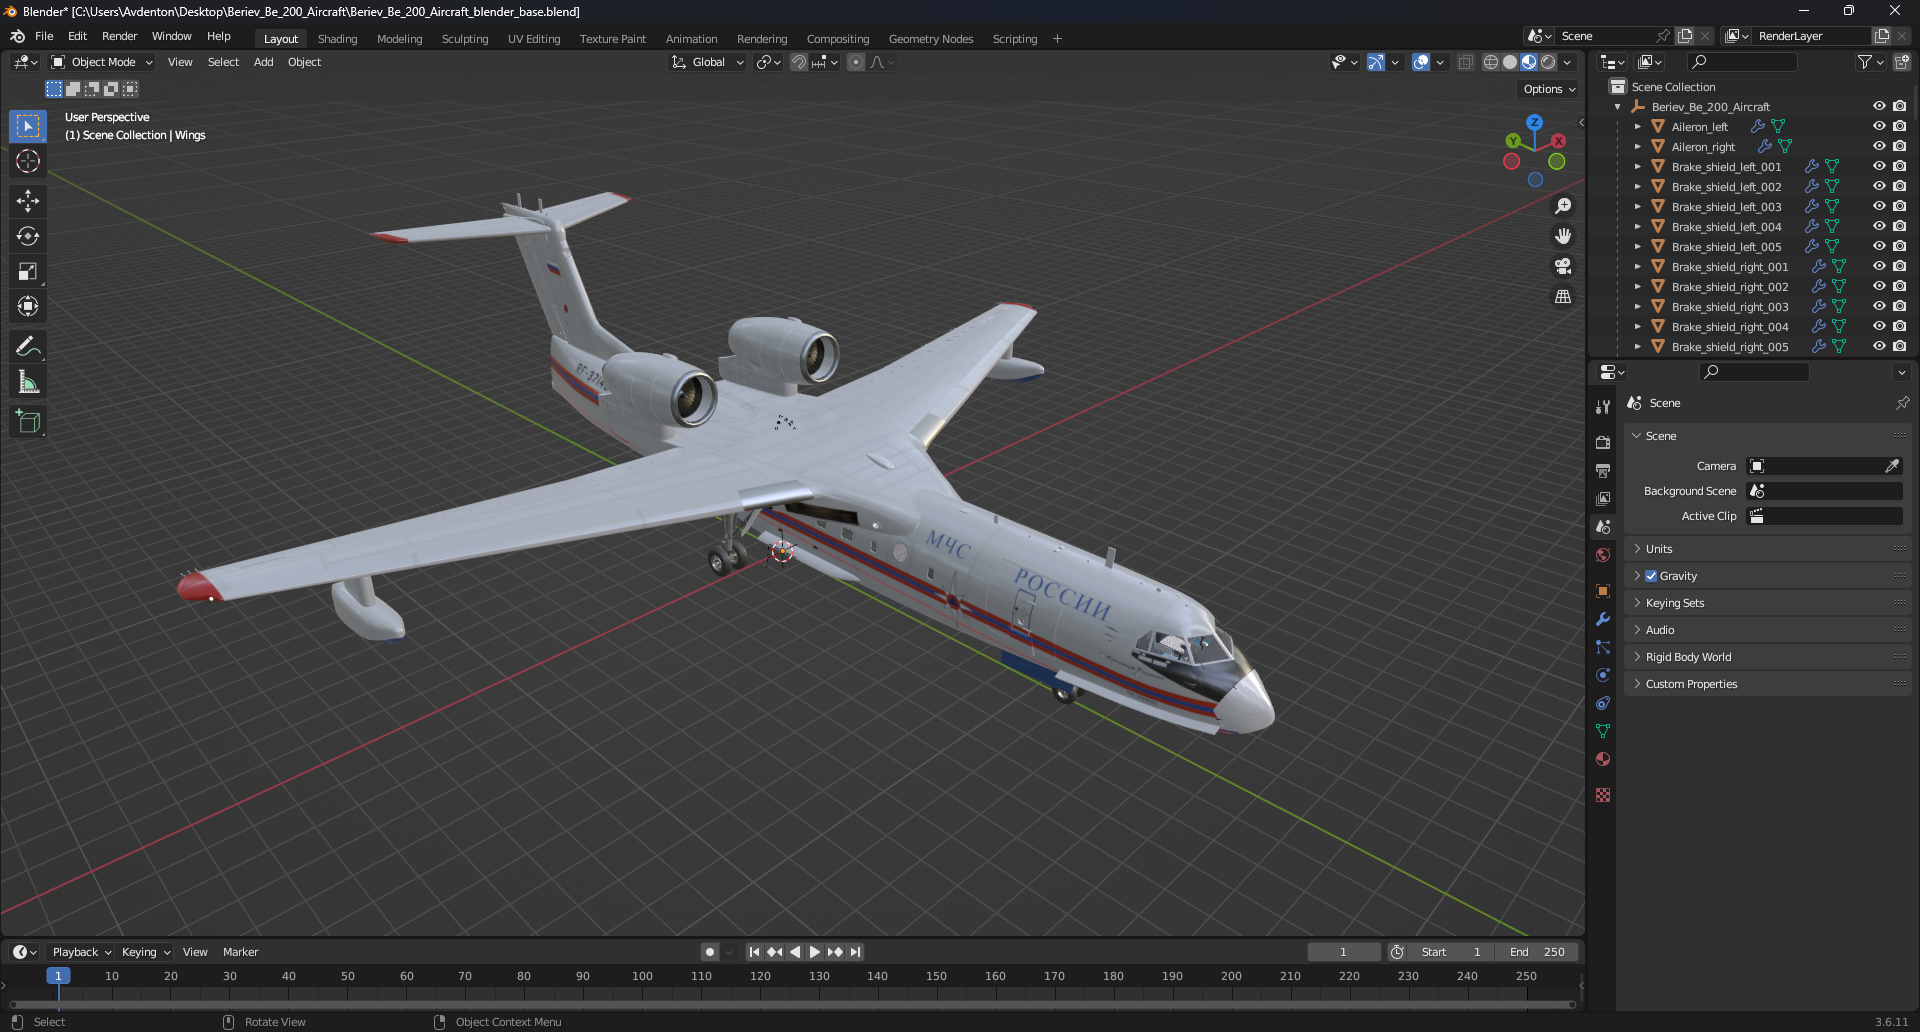Switch perspective/orthographic grid icon
Viewport: 1920px width, 1032px height.
click(x=1563, y=296)
